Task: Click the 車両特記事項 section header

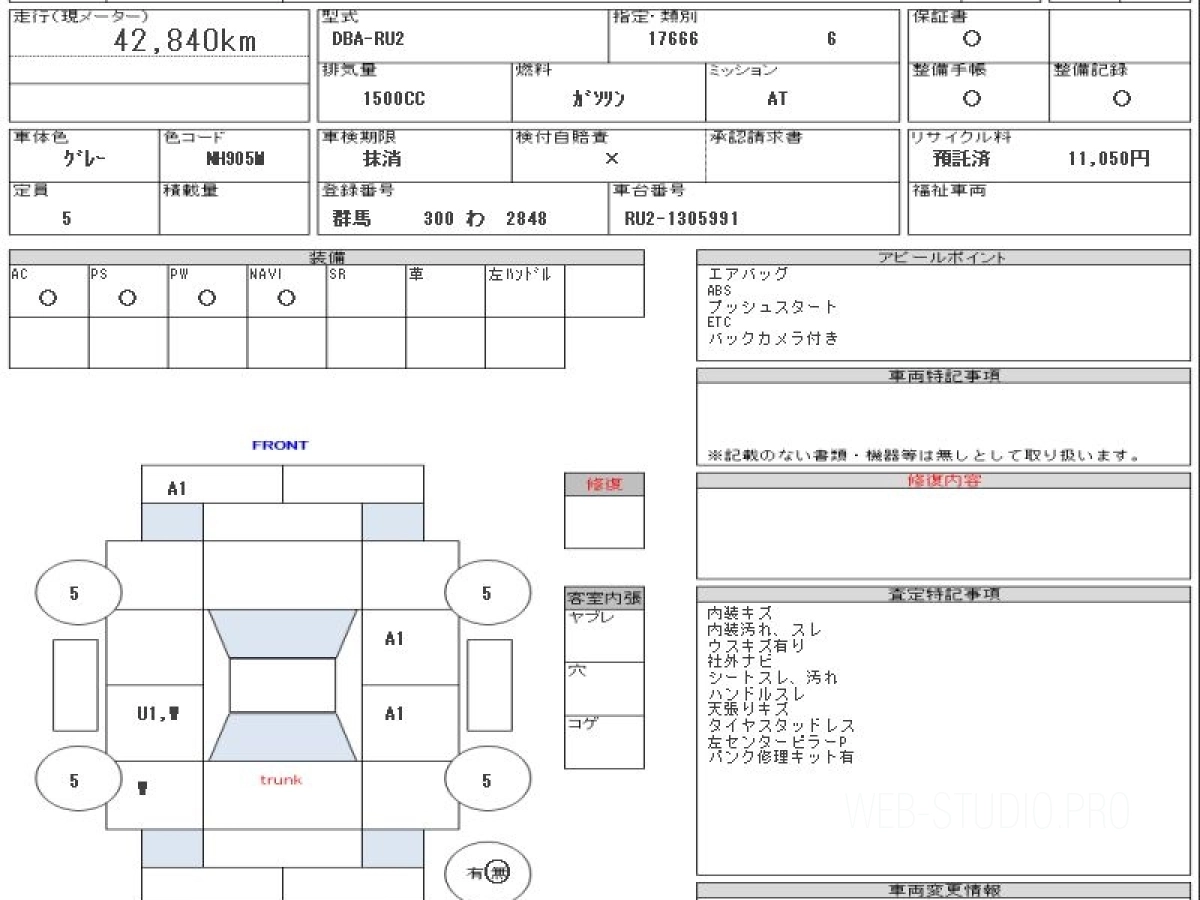Action: click(942, 376)
